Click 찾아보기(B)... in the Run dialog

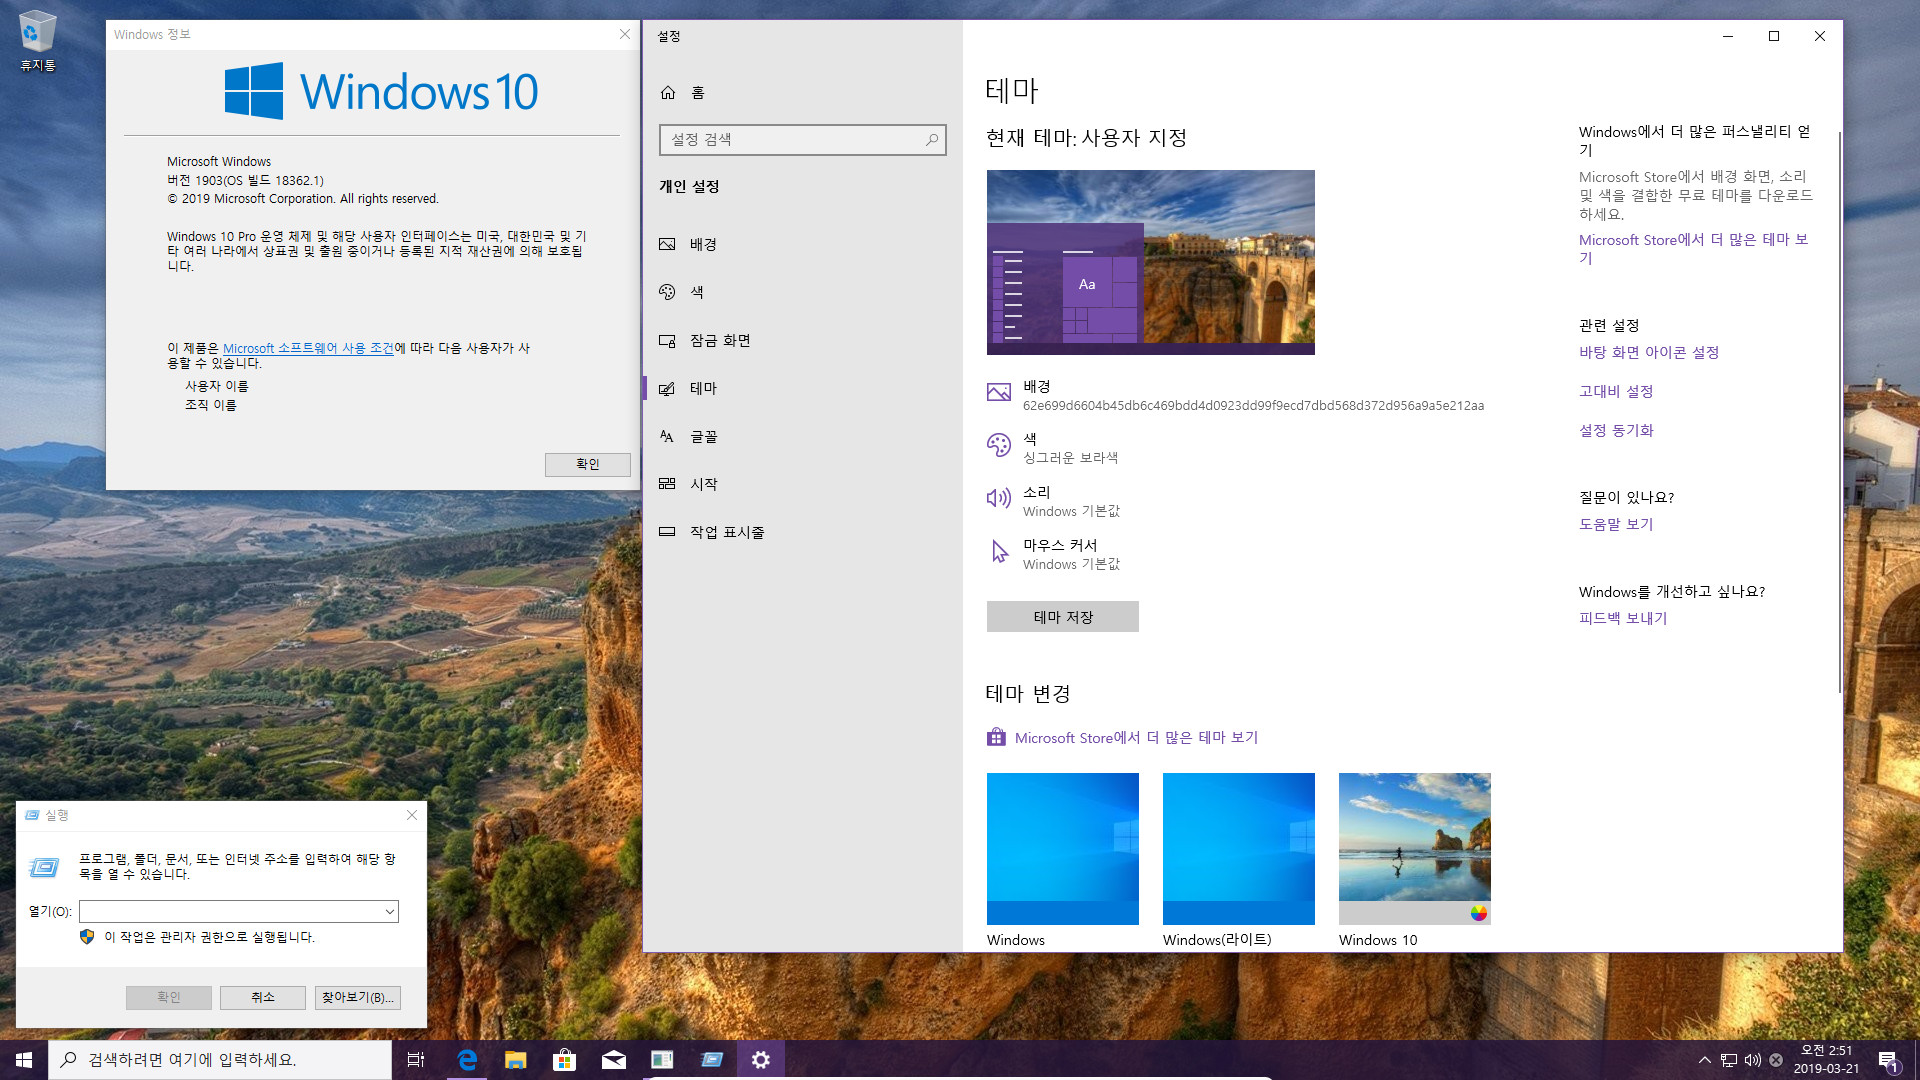click(358, 998)
